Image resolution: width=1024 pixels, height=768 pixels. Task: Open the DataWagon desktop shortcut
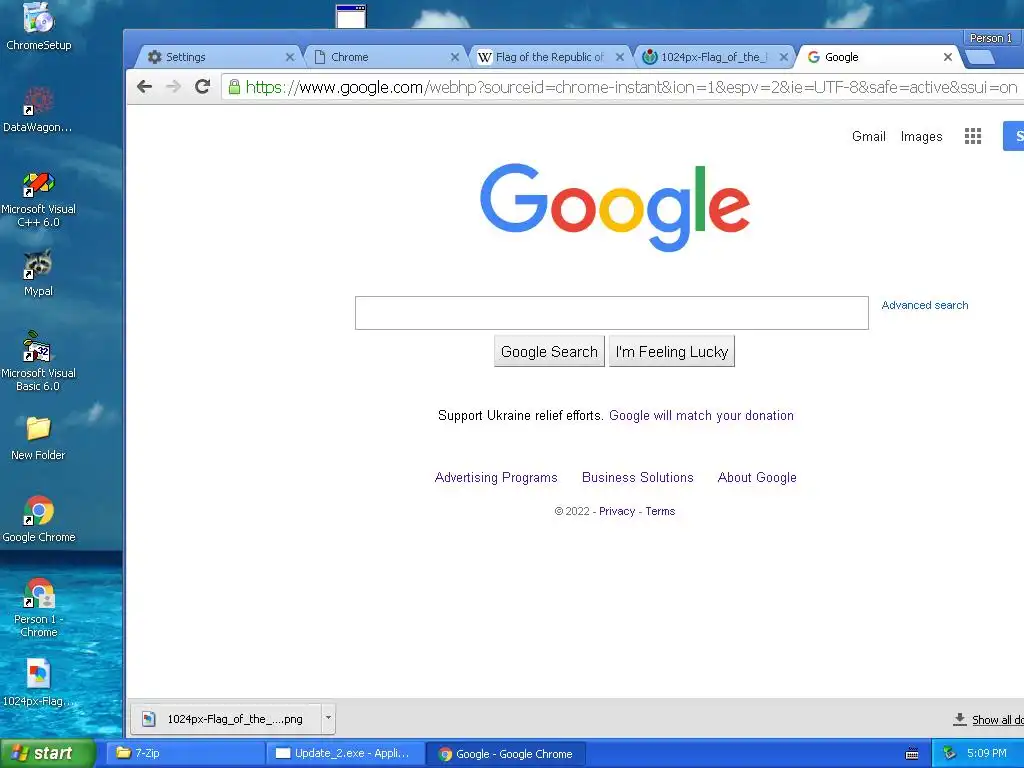point(38,109)
